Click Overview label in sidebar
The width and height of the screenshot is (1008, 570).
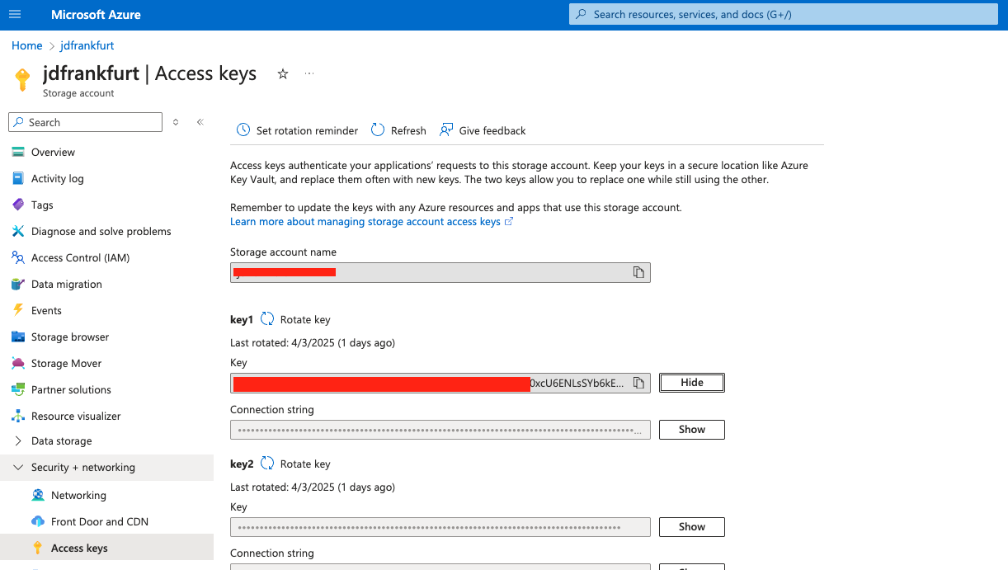tap(53, 152)
